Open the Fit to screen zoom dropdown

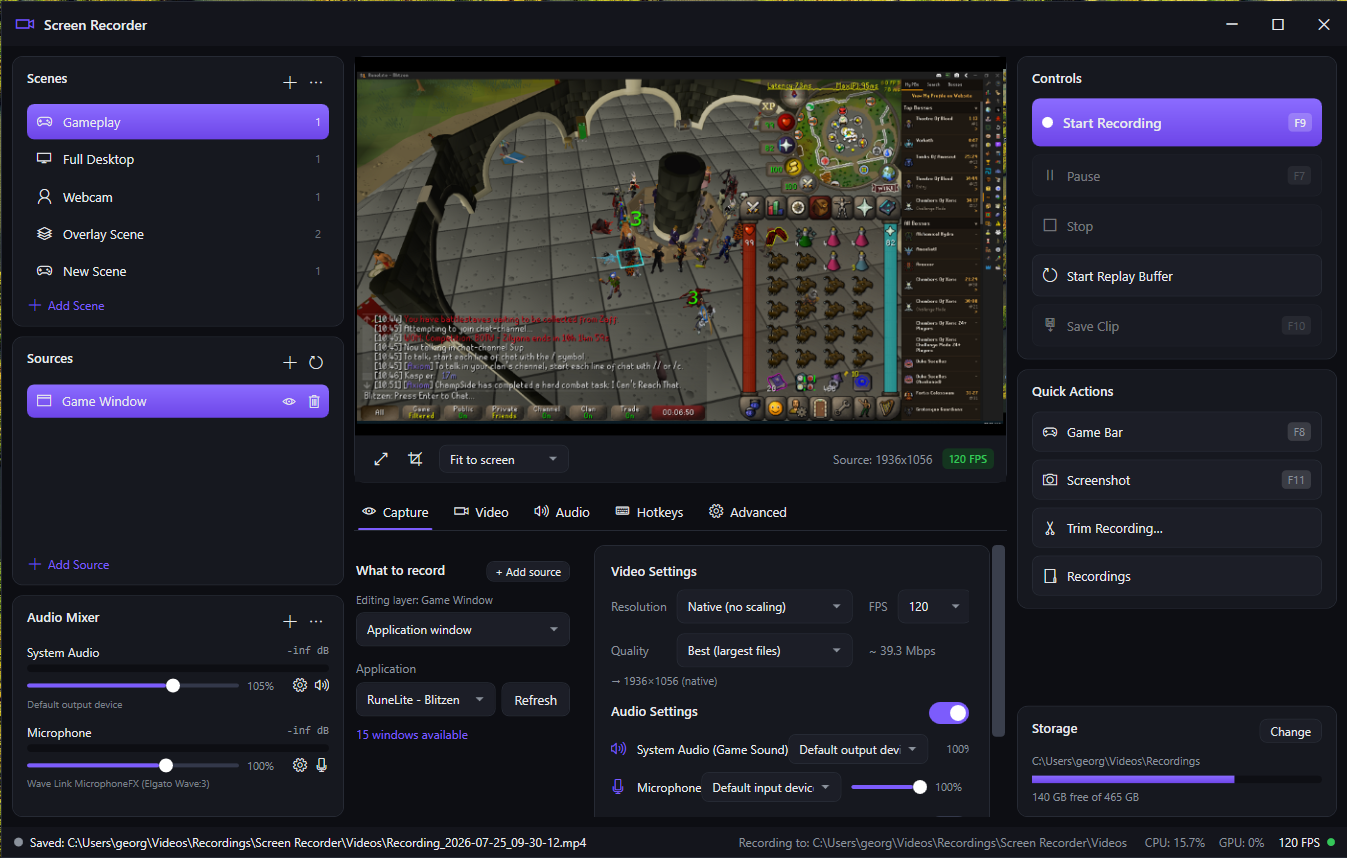pyautogui.click(x=503, y=459)
